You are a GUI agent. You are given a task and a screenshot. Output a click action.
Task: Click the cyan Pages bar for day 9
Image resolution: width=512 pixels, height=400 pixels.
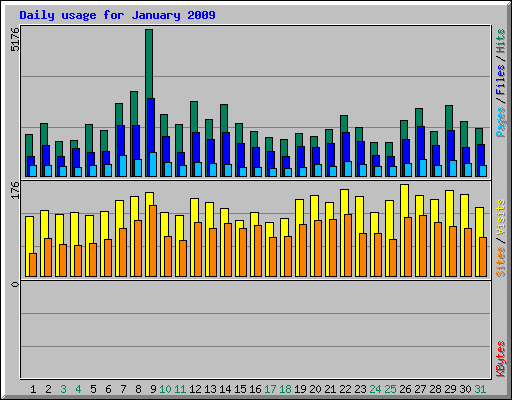tap(153, 164)
